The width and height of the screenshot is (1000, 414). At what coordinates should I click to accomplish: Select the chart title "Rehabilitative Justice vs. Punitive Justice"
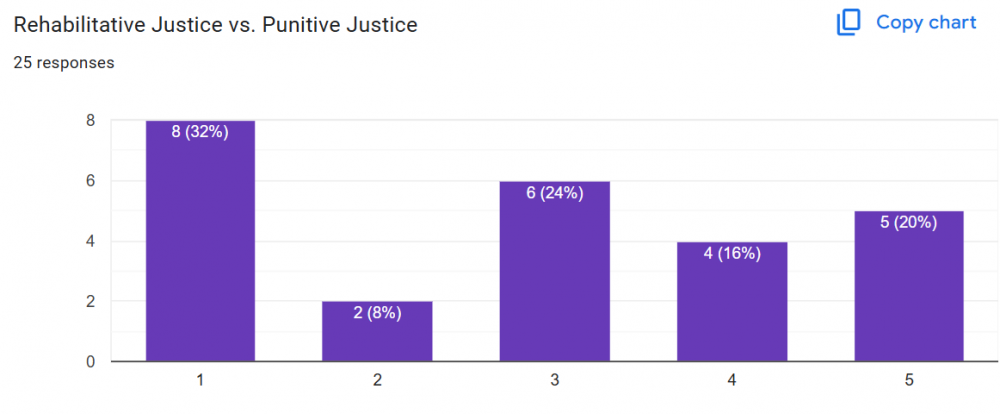215,25
